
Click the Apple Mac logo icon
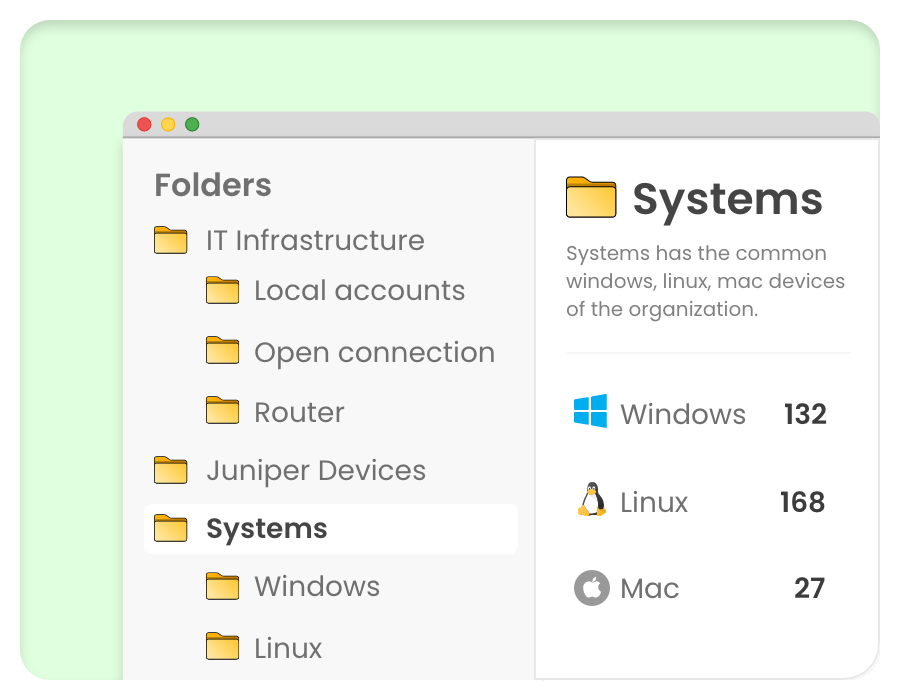click(591, 588)
